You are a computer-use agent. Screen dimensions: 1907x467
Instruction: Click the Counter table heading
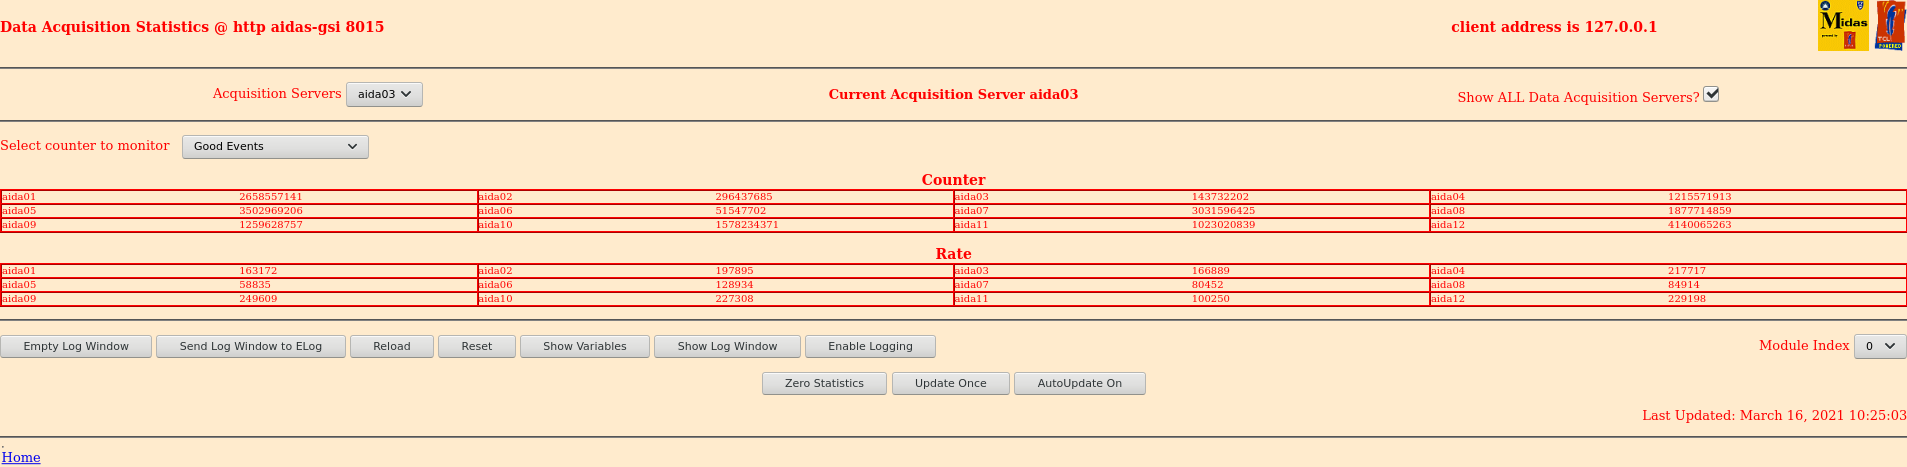pos(953,180)
